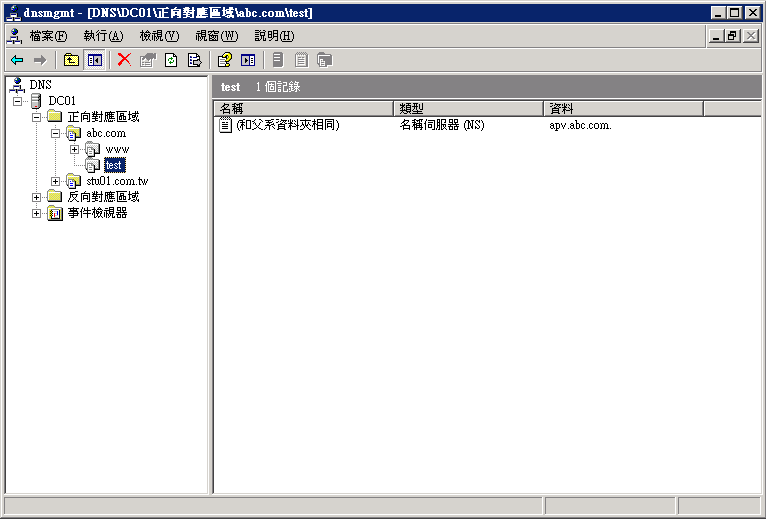The width and height of the screenshot is (766, 519).
Task: Maximize the dnsmgmt main window
Action: [734, 12]
